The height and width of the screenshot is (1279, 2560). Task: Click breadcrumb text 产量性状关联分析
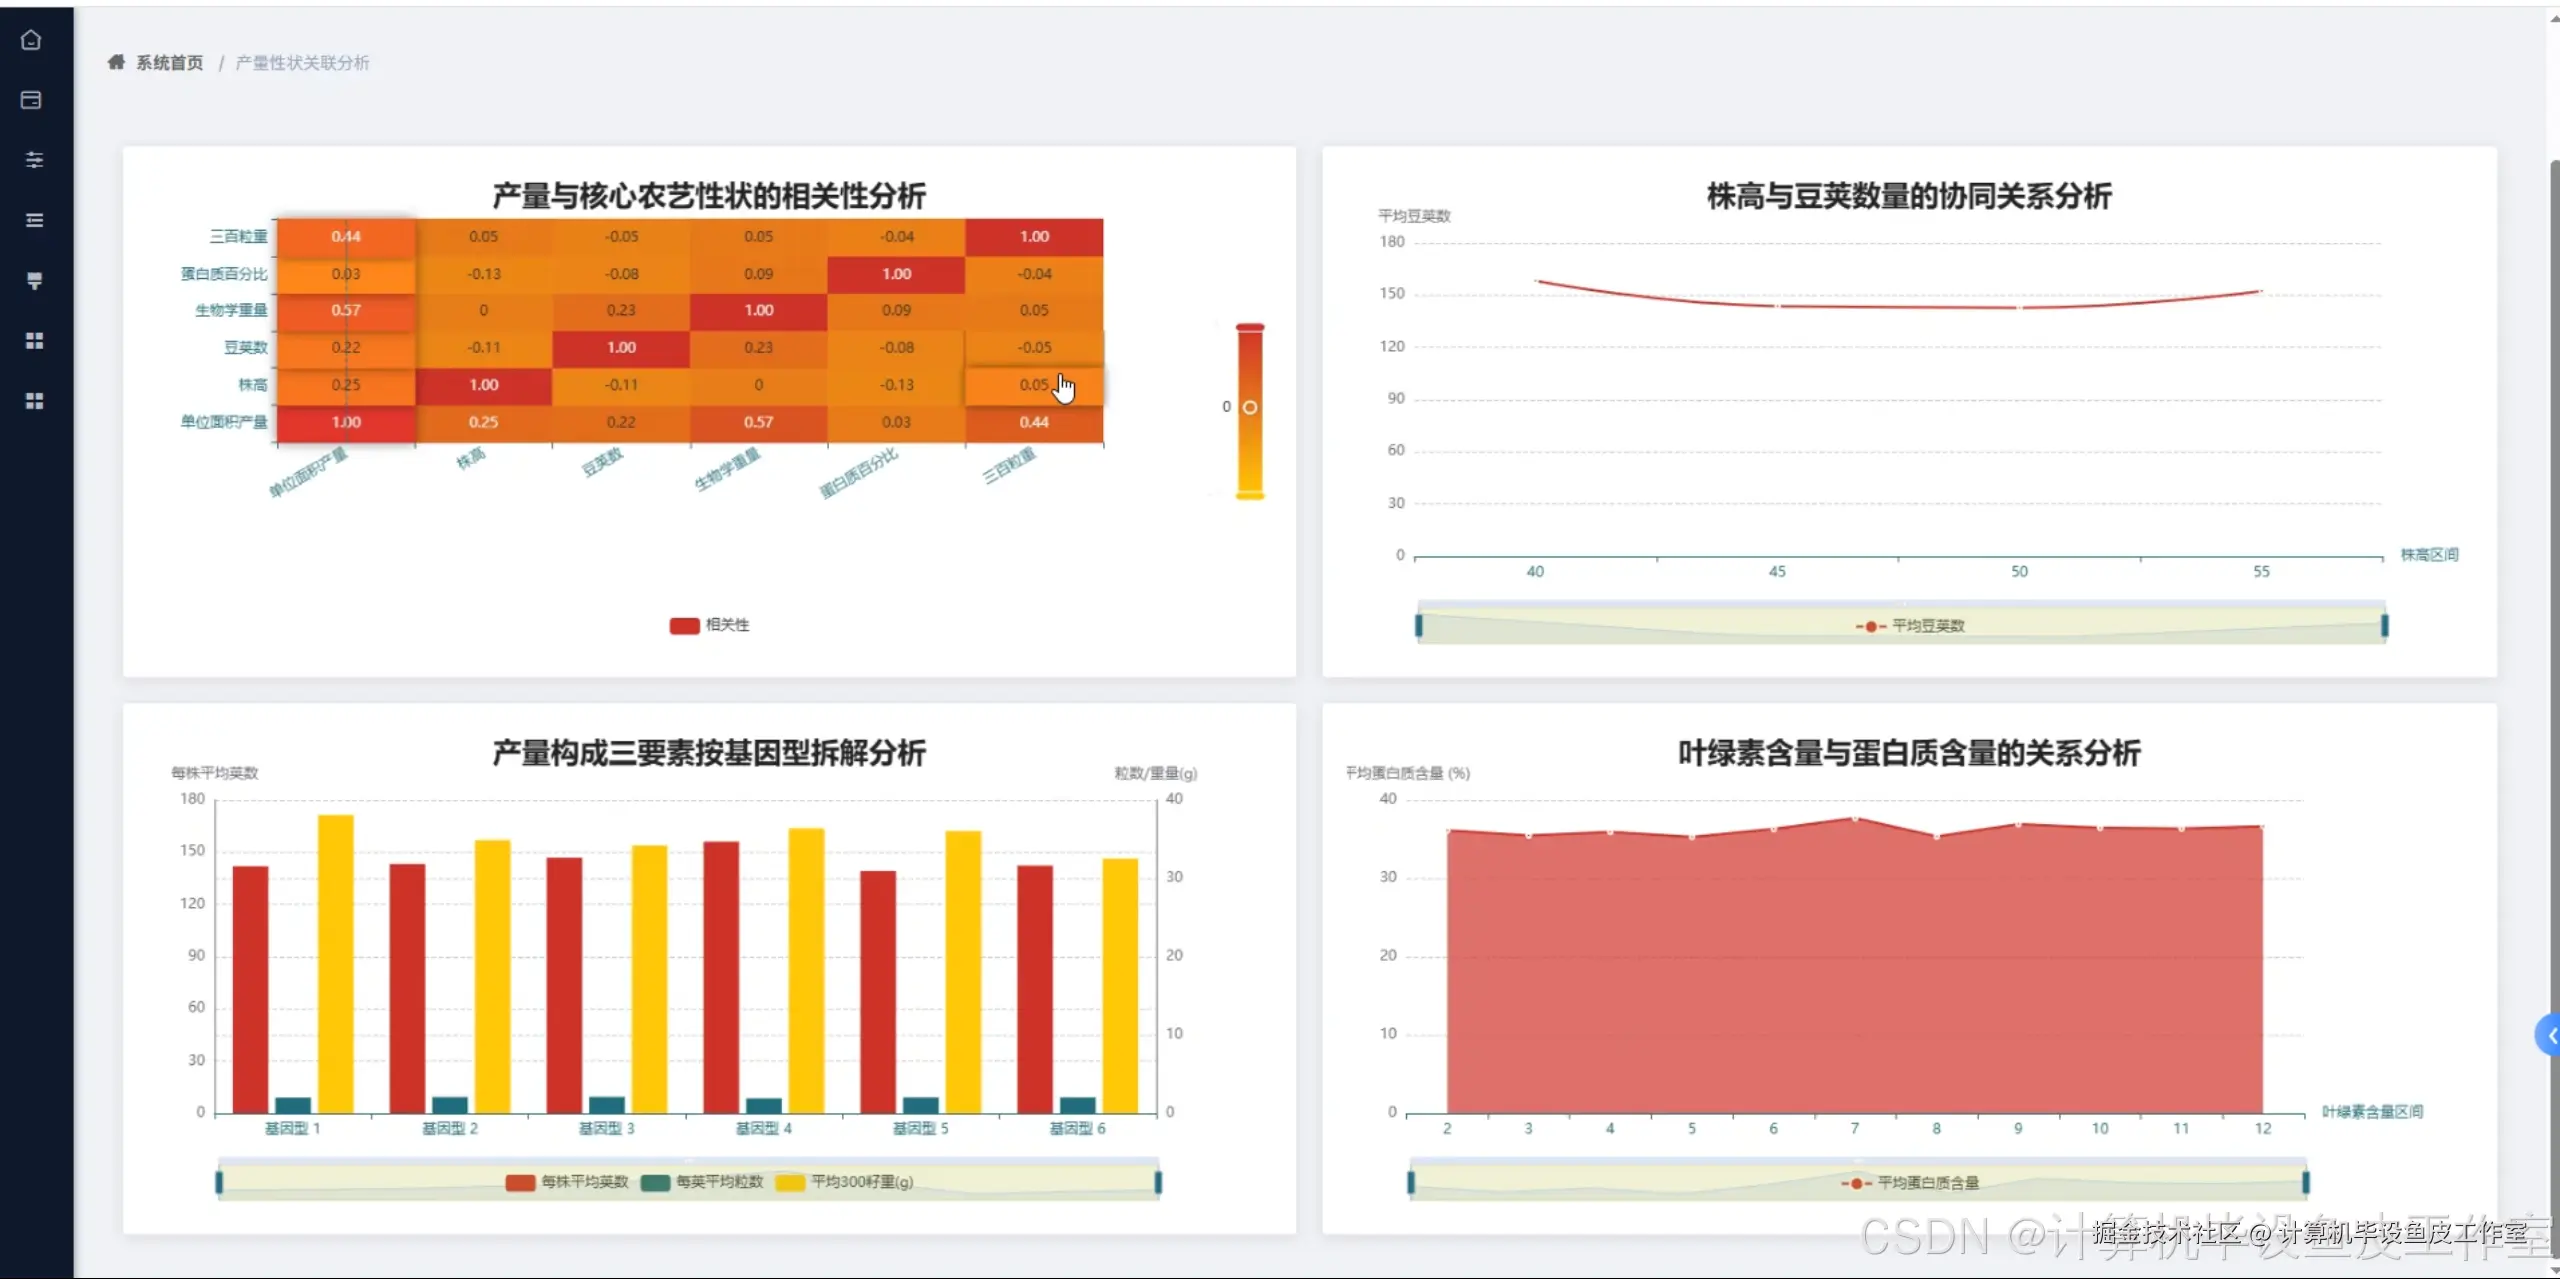(x=302, y=63)
